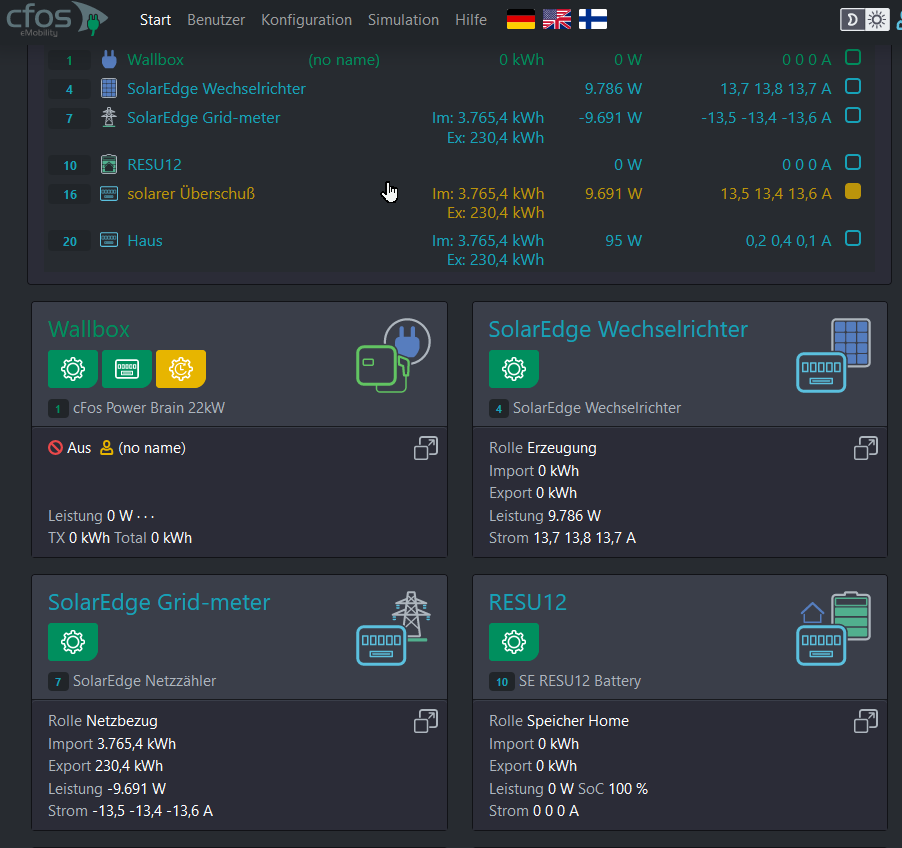Open the Wallbox card meter button
902x848 pixels.
[127, 369]
